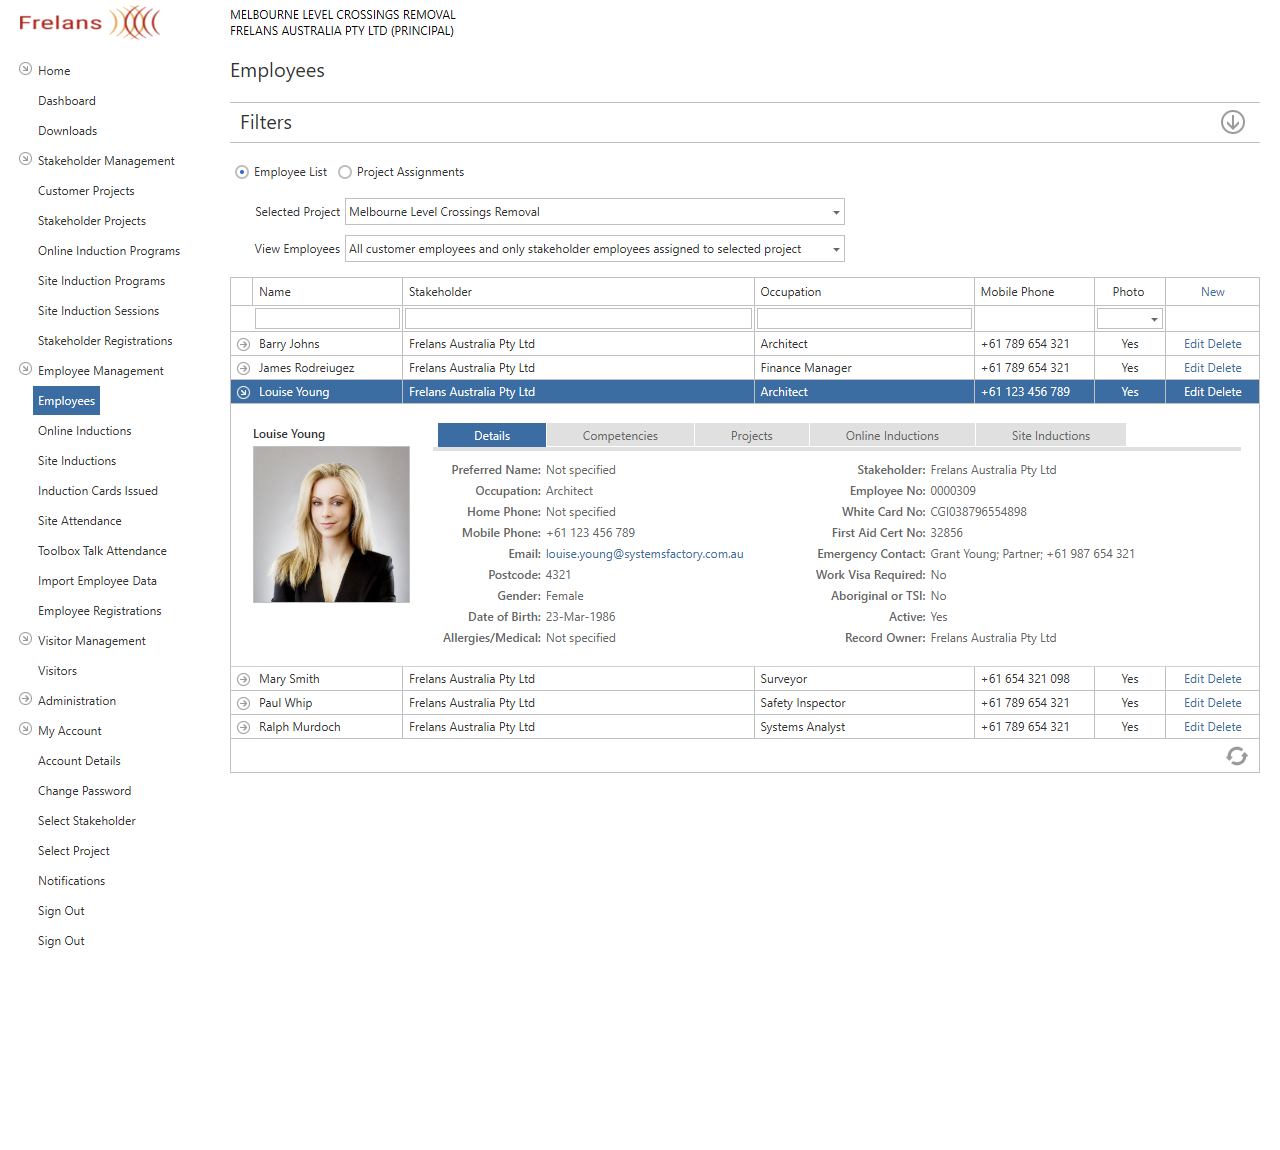Expand Barry Johns row details icon
The image size is (1280, 1150).
[243, 344]
